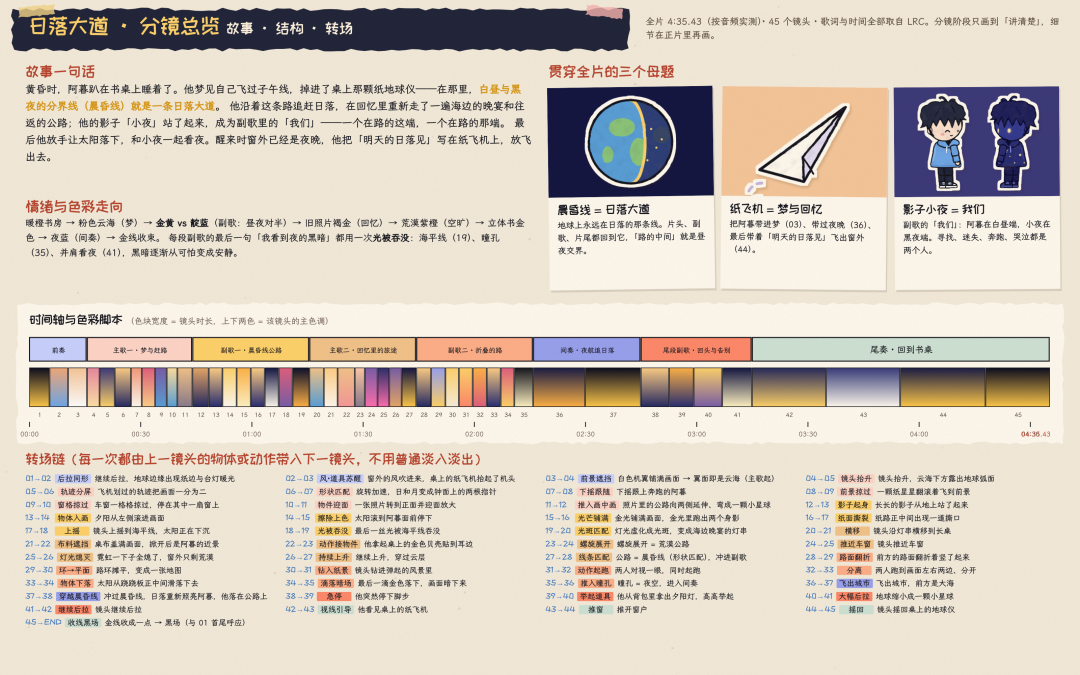Click the 日落大道・分镜总览 title banner

320,28
